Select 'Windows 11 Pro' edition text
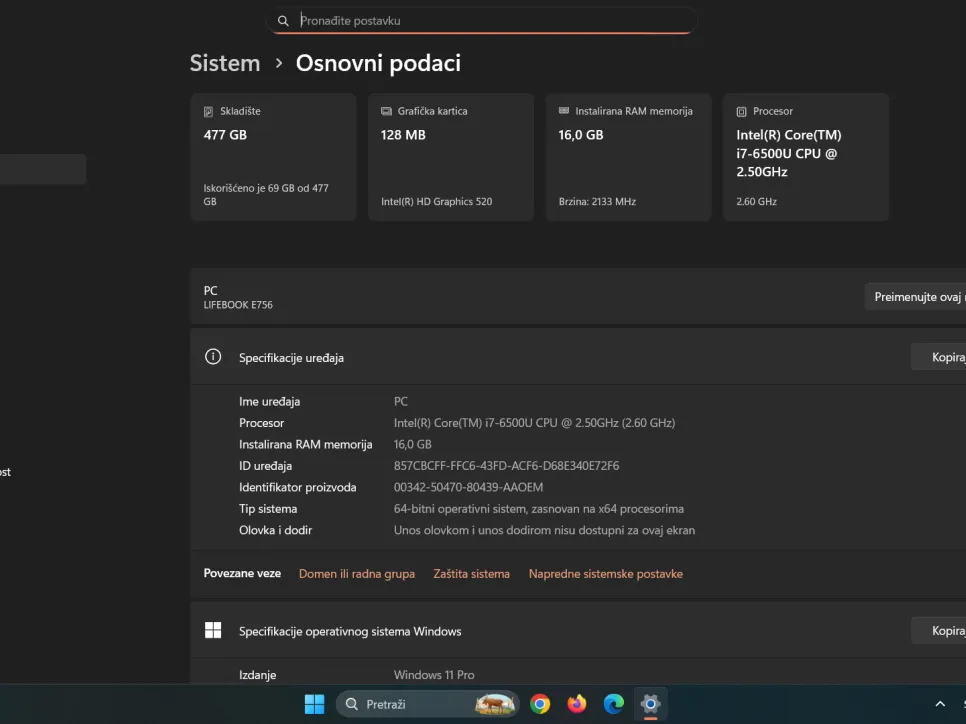966x724 pixels. 434,675
